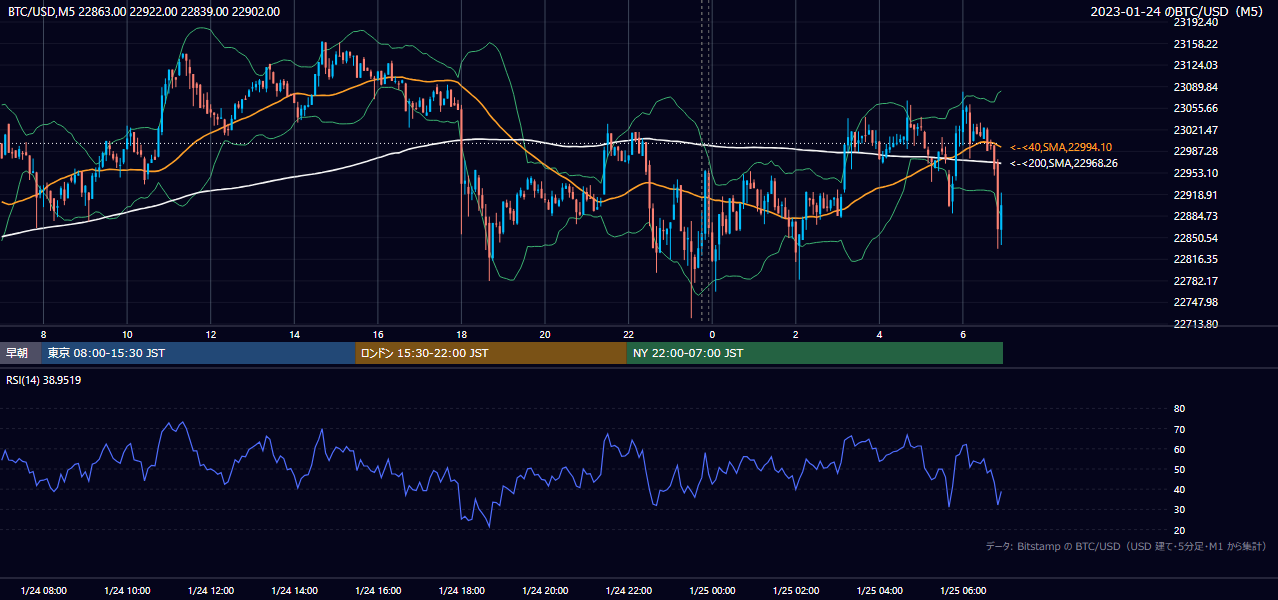
Task: Click hour tick 6 under price chart
Action: tap(963, 334)
